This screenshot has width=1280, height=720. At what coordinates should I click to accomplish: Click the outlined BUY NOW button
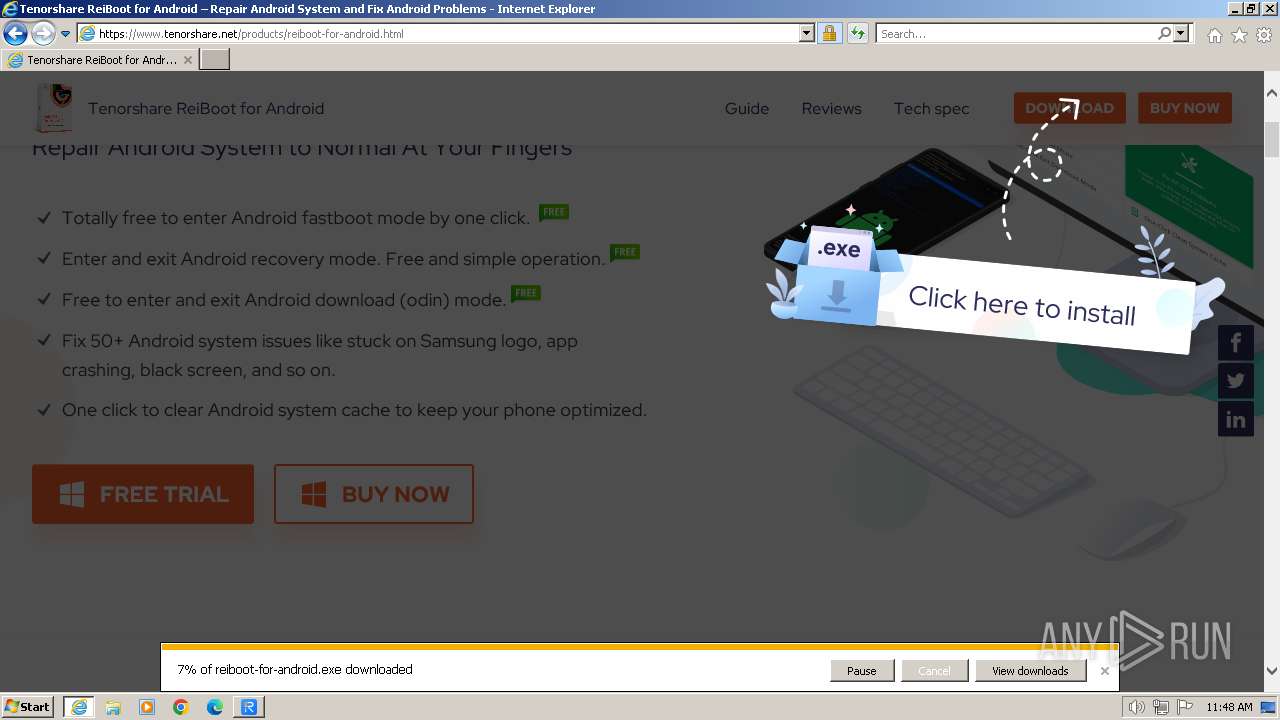click(x=374, y=494)
